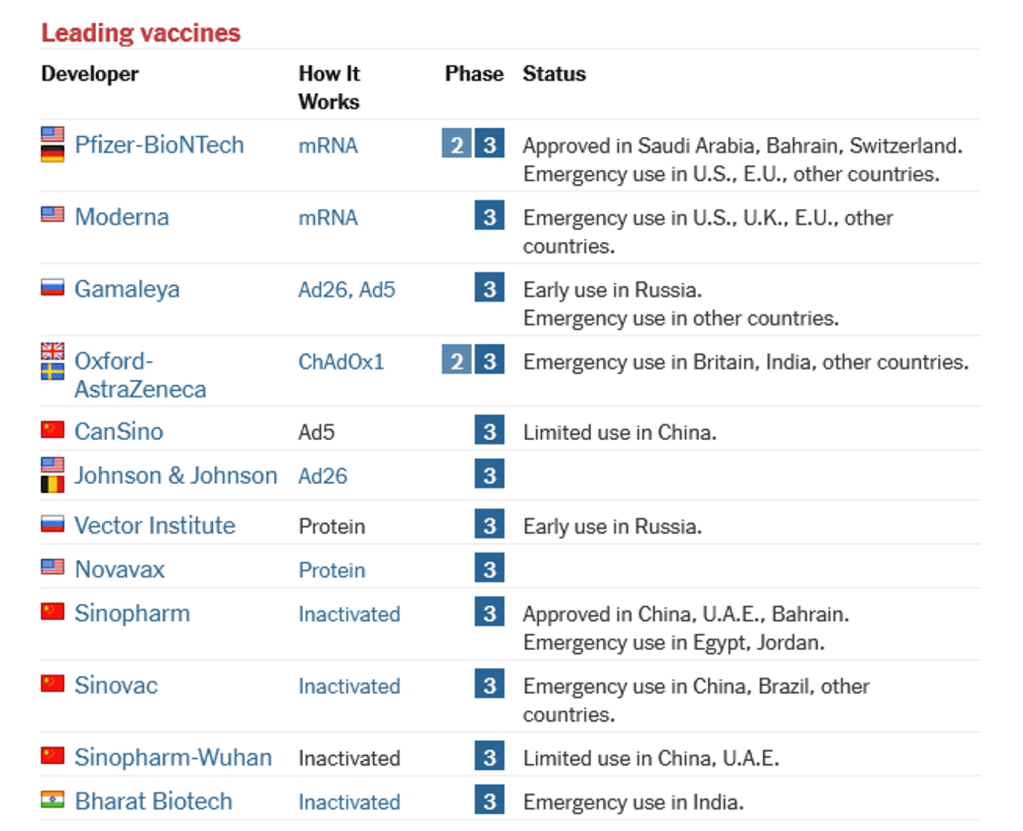Click the Russian flag next to Gamaleya

pos(53,289)
